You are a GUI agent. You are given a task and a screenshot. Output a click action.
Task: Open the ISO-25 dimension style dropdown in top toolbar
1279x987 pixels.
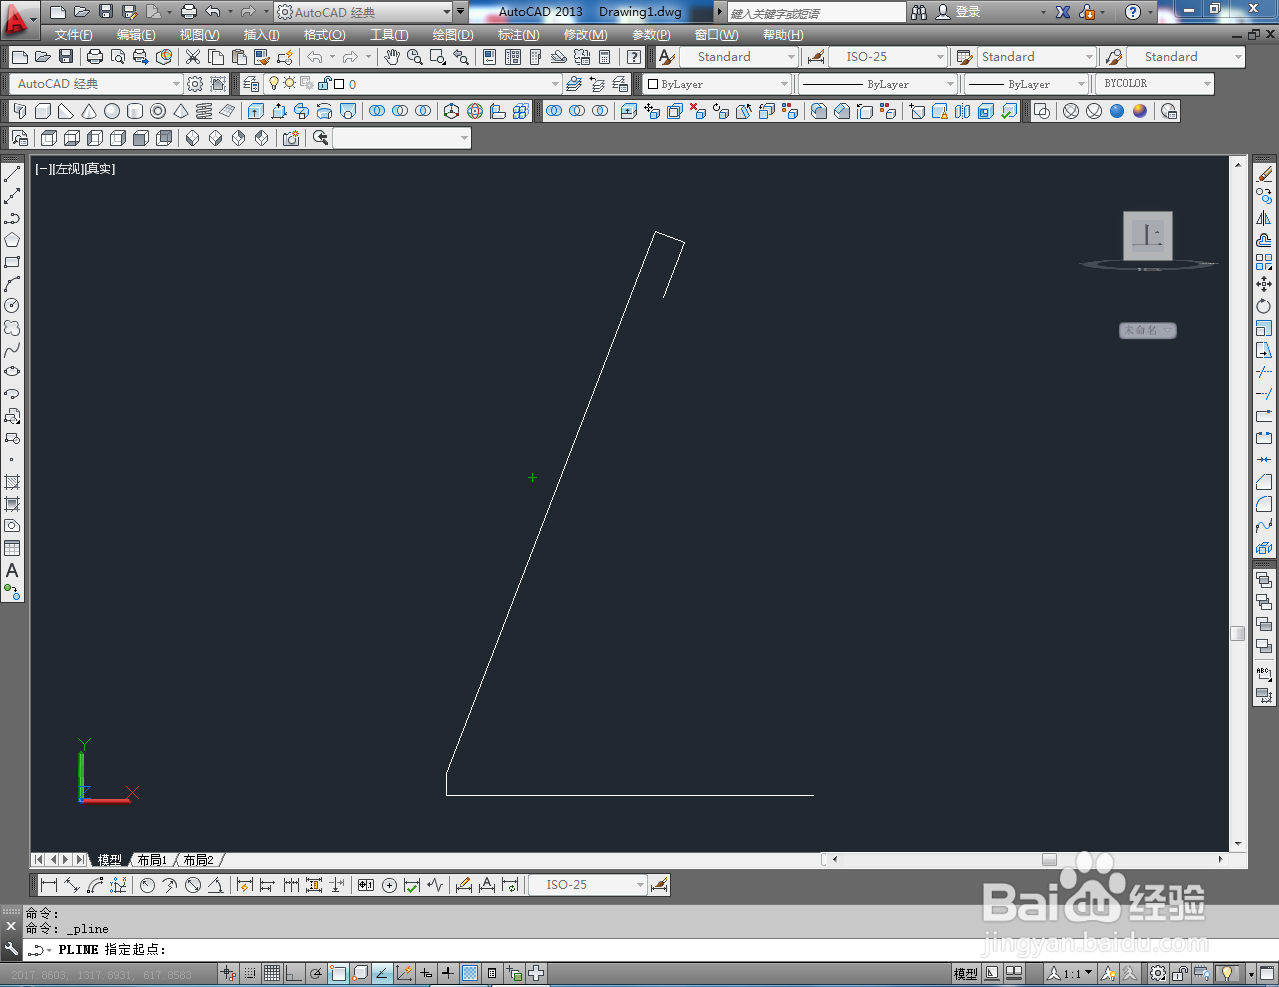pos(887,57)
